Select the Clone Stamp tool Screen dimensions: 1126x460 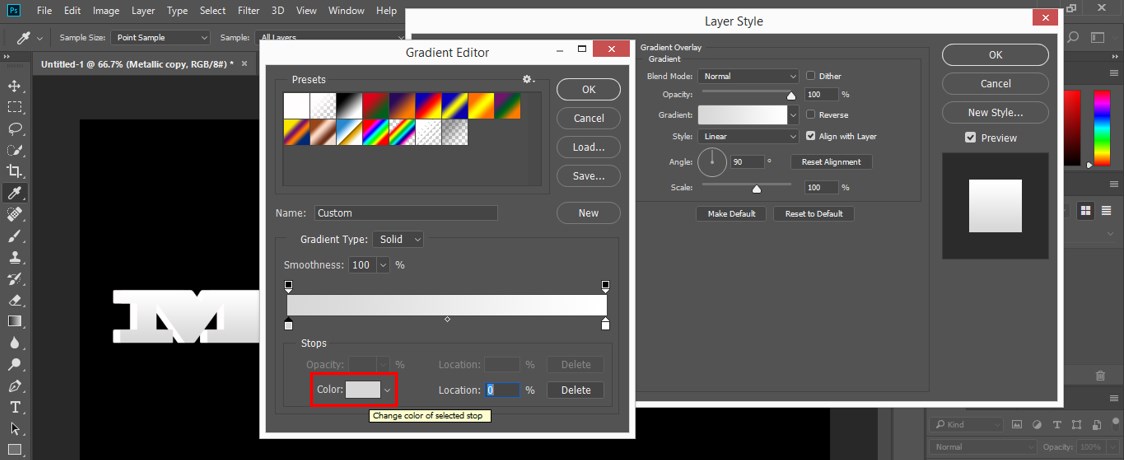click(14, 257)
